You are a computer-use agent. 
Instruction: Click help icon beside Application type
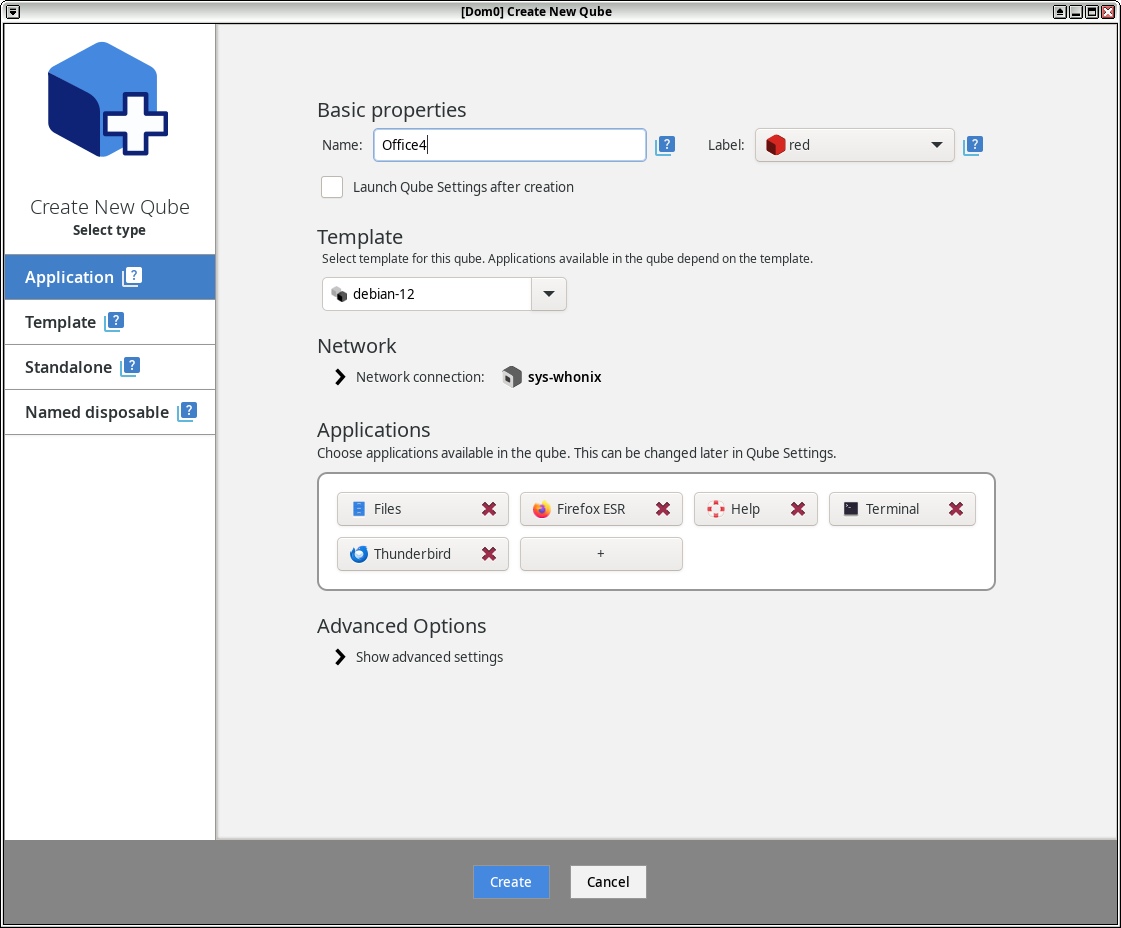coord(132,277)
